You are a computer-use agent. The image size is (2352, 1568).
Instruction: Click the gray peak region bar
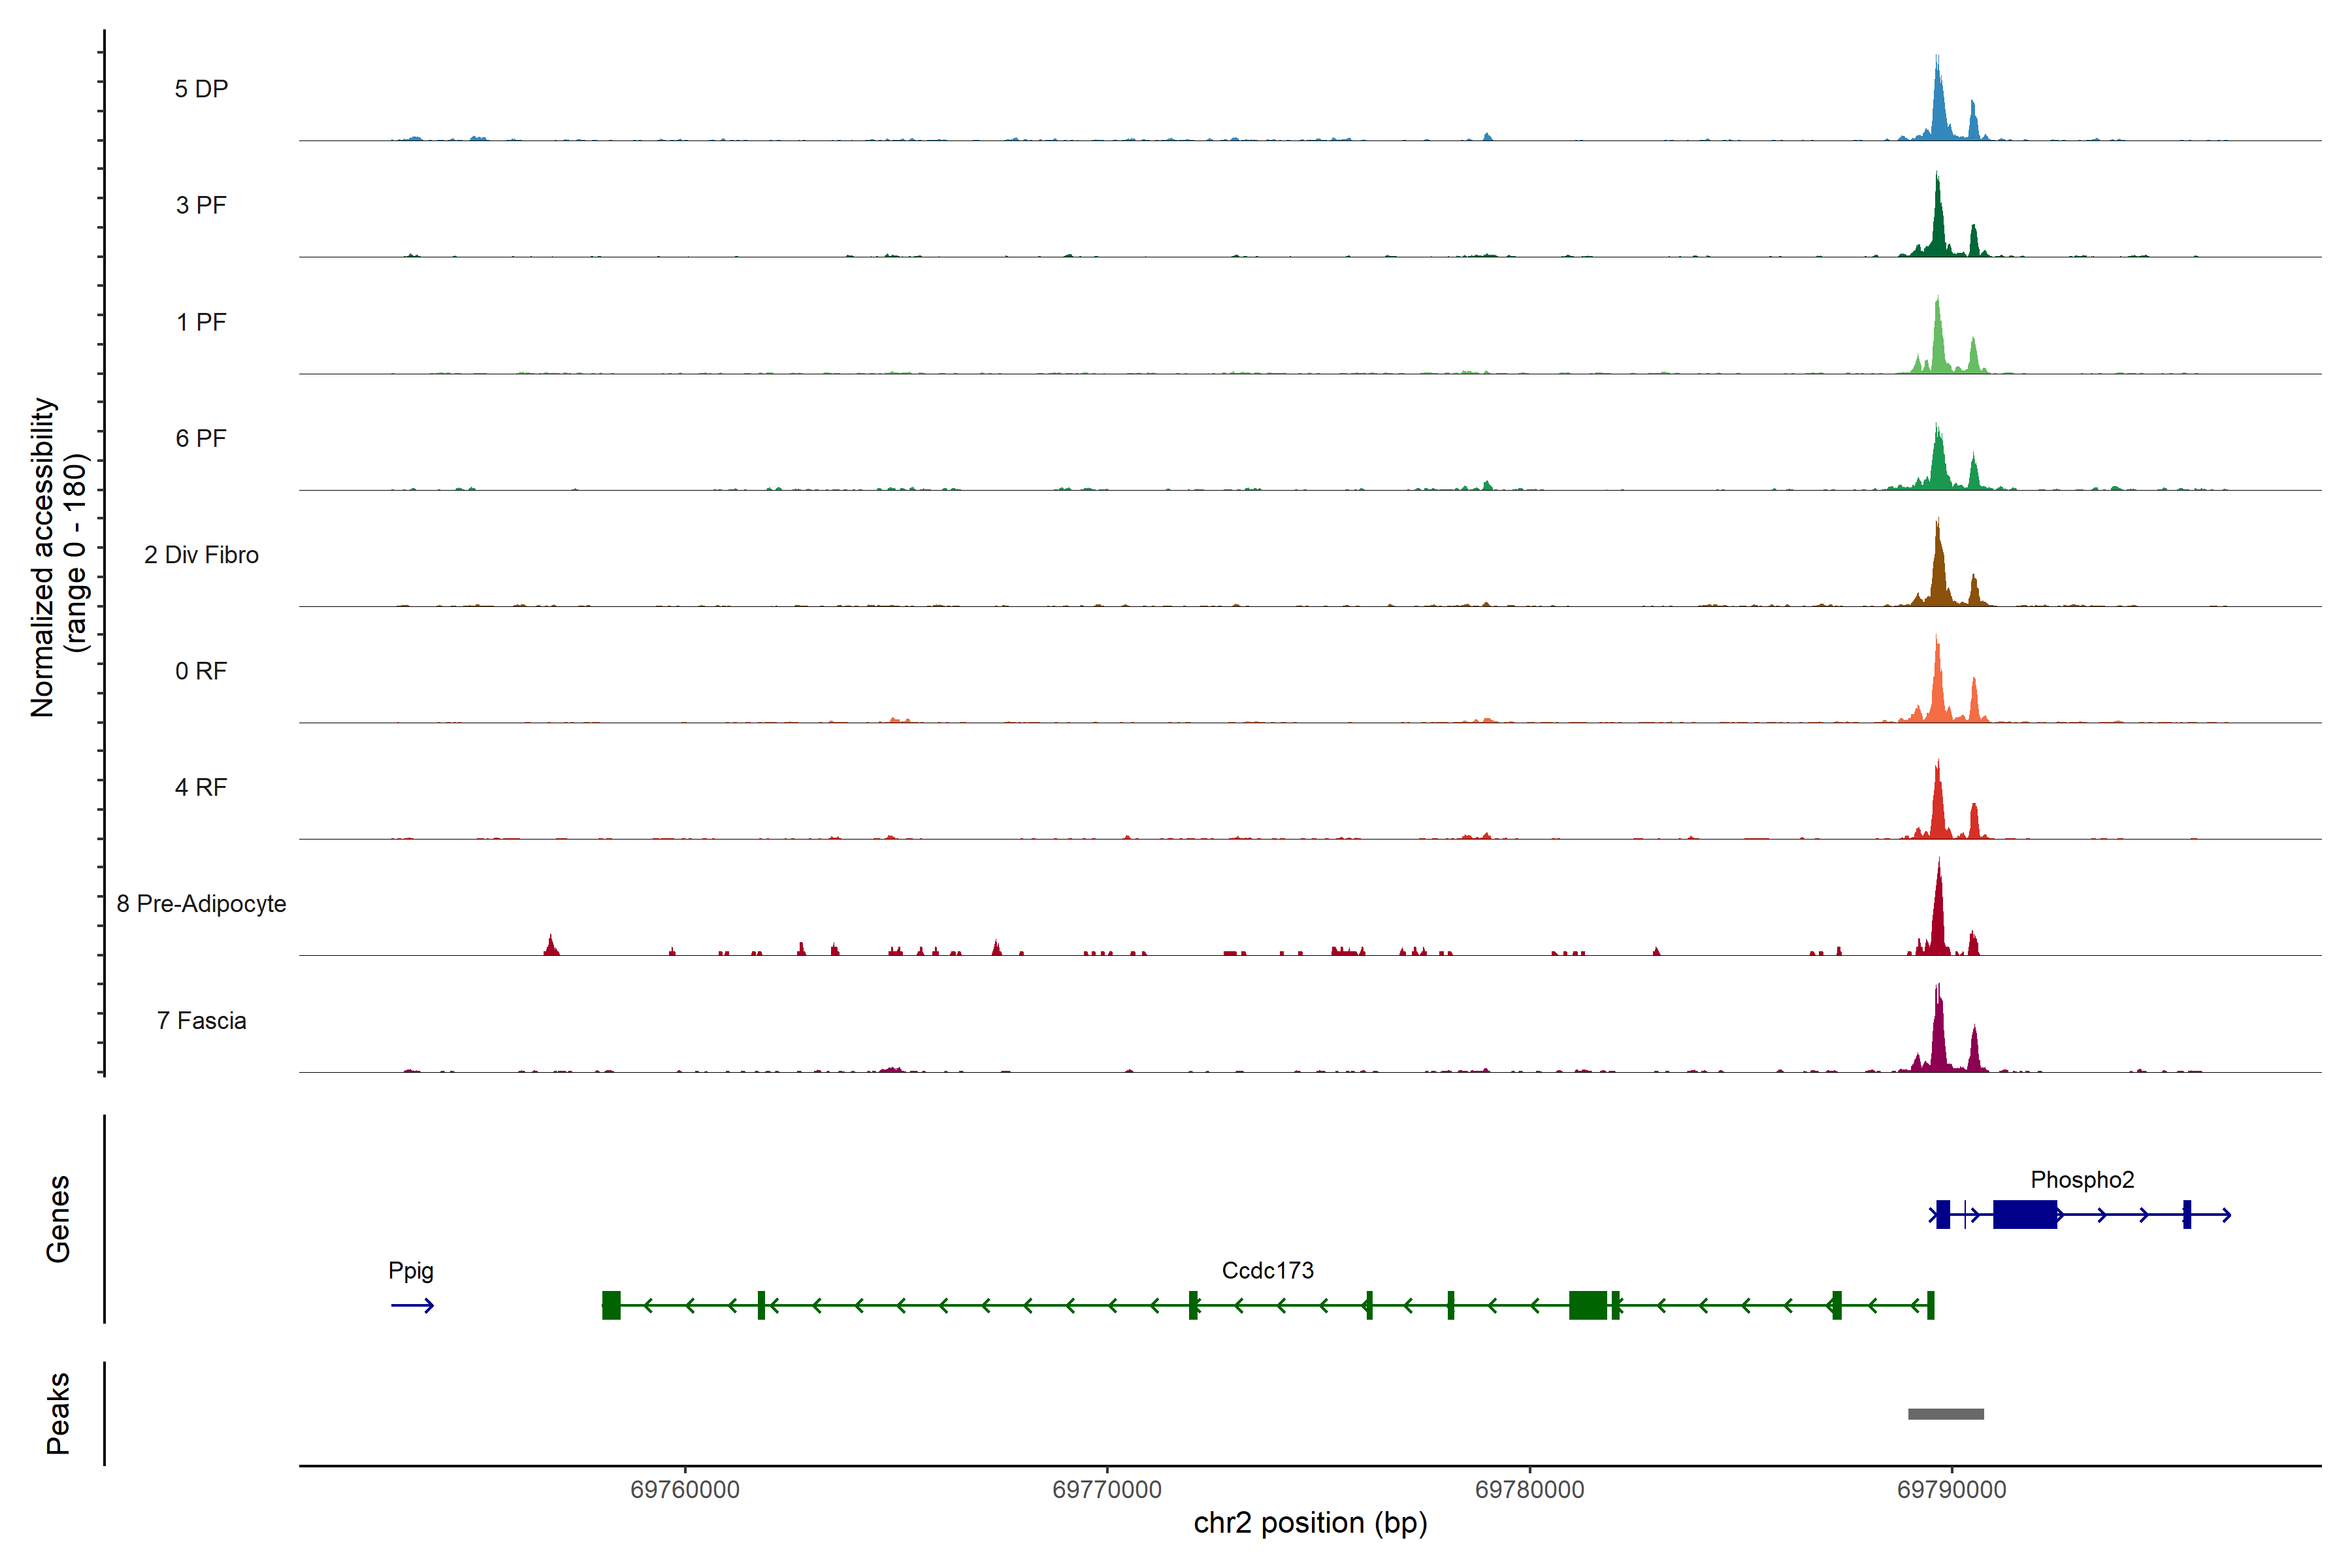click(1945, 1414)
